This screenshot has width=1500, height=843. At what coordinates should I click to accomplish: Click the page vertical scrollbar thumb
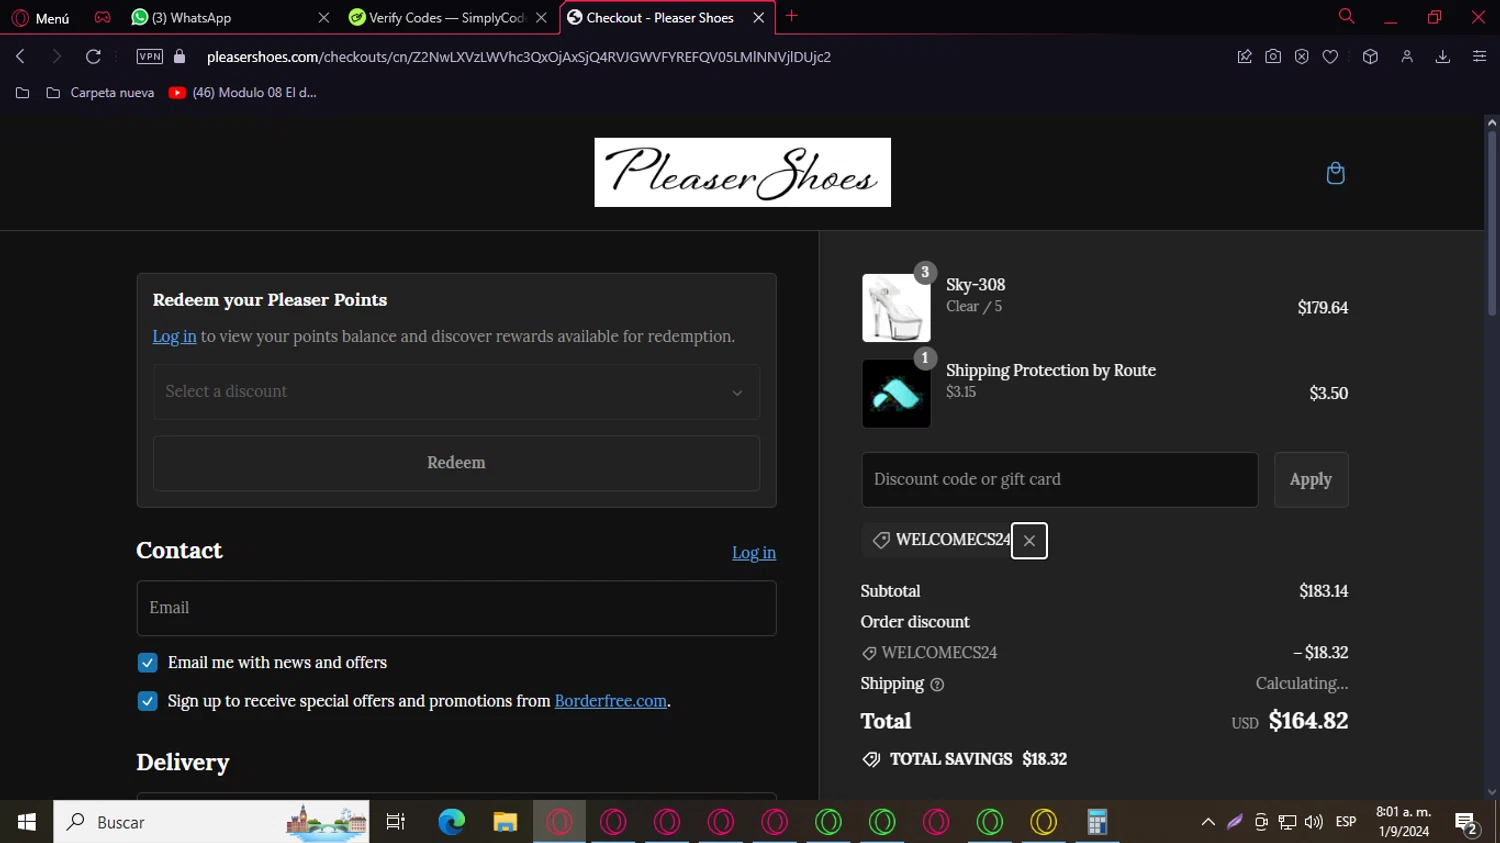click(1492, 224)
